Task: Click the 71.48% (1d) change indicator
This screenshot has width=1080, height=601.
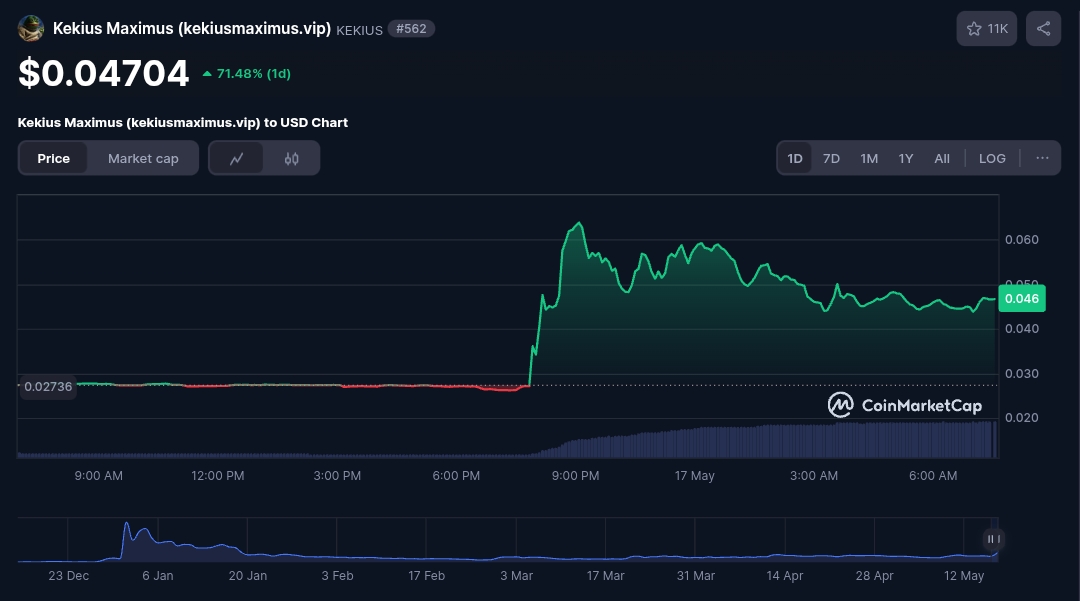Action: coord(246,74)
